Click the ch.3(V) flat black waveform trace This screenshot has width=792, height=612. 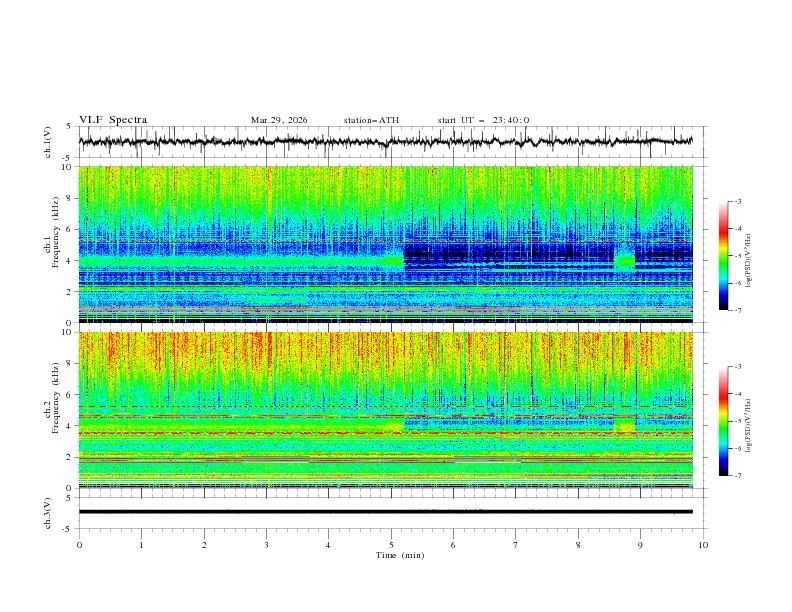(386, 512)
